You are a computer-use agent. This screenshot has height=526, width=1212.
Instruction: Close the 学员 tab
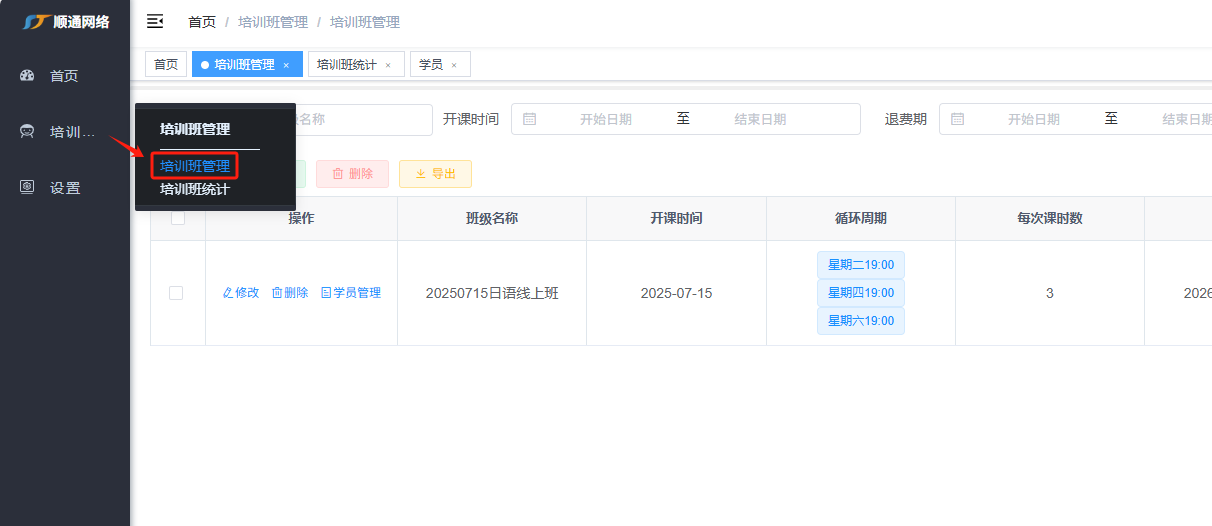point(454,65)
